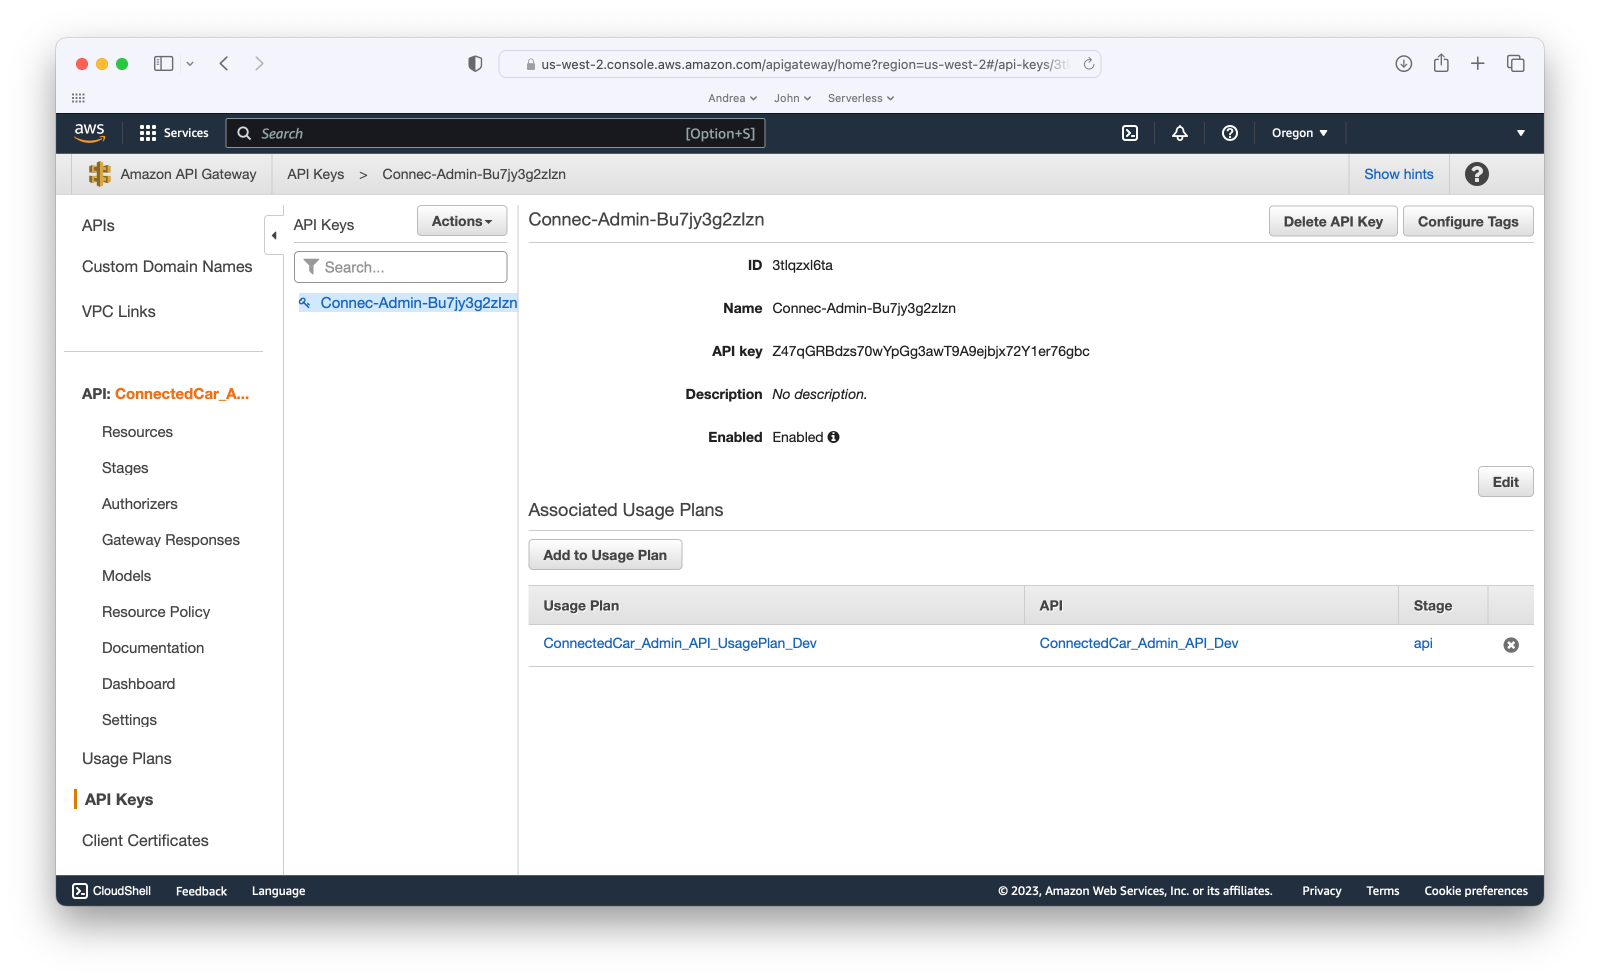Click the Configure Tags button
Image resolution: width=1600 pixels, height=980 pixels.
point(1468,221)
